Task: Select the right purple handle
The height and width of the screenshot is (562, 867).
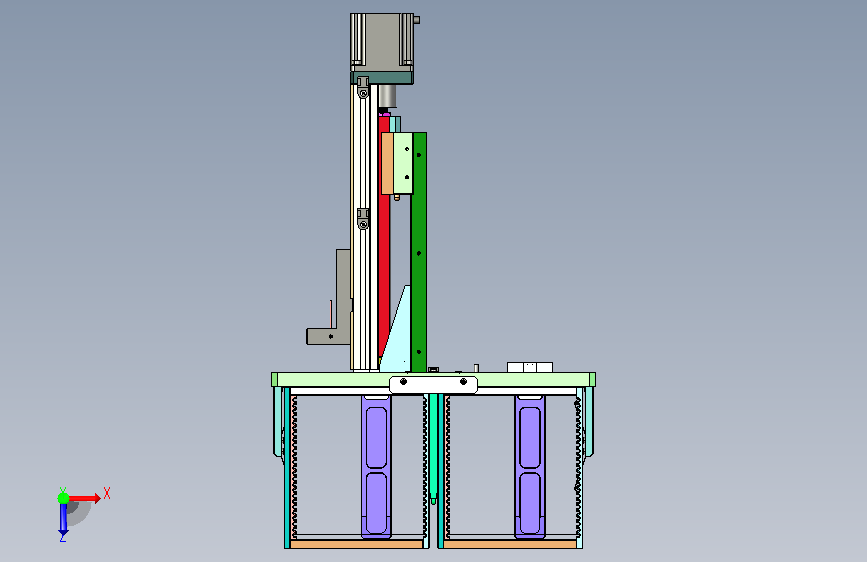Action: click(x=530, y=466)
